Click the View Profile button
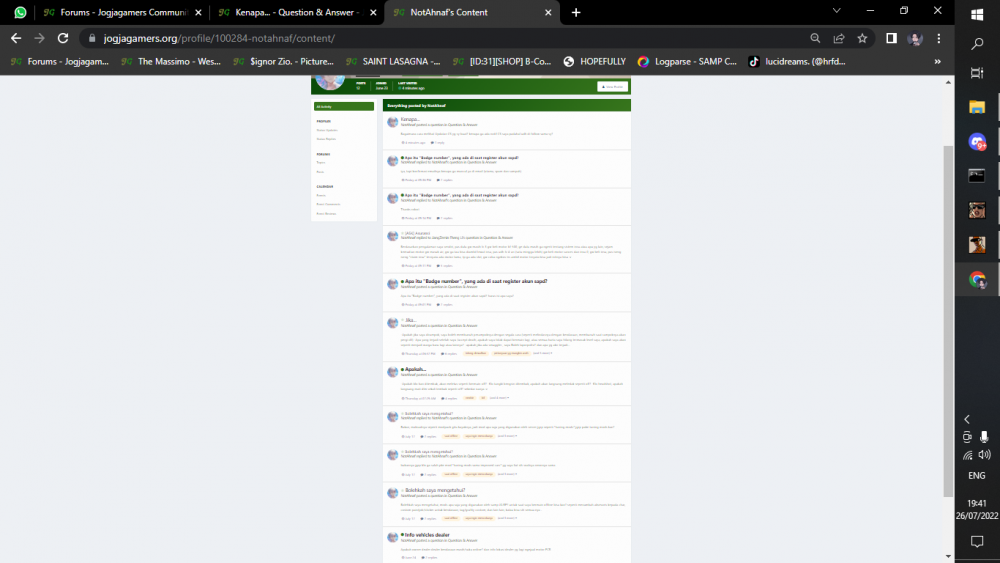The width and height of the screenshot is (1000, 563). click(x=612, y=87)
